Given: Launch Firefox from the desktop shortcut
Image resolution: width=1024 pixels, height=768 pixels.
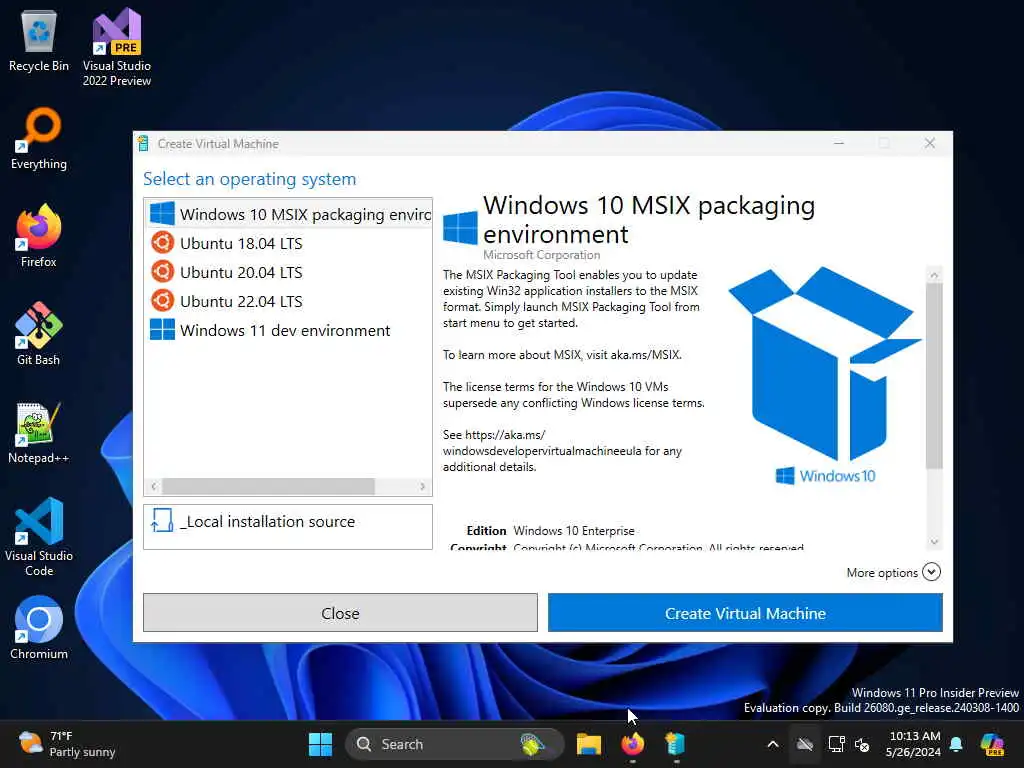Looking at the screenshot, I should pos(39,236).
